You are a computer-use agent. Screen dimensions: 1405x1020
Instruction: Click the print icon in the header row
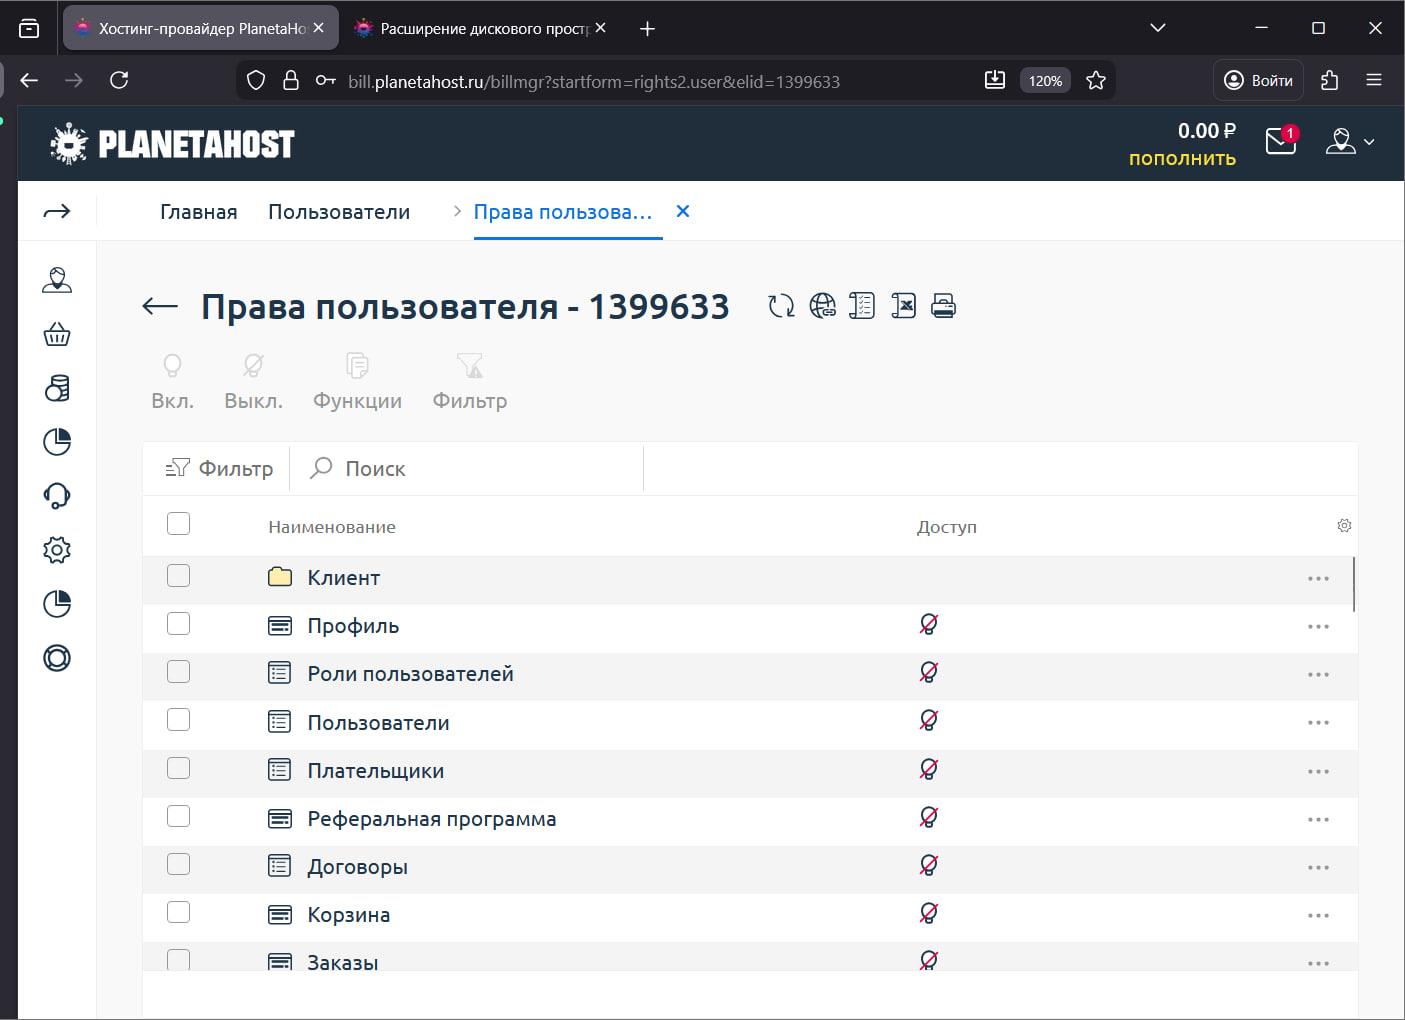point(941,305)
